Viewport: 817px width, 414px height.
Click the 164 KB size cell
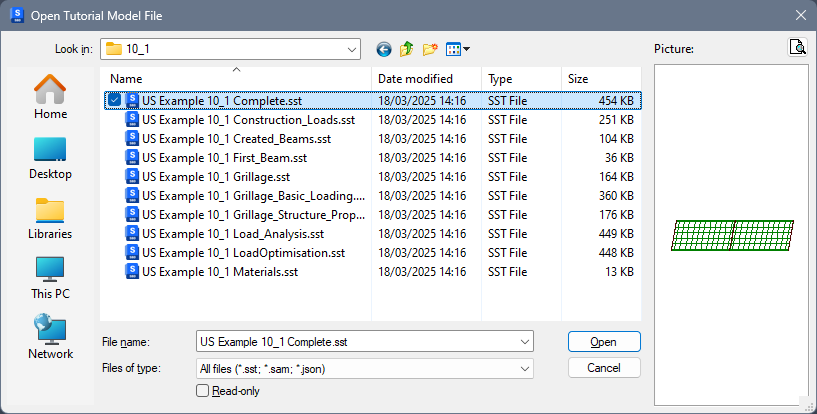[x=616, y=177]
